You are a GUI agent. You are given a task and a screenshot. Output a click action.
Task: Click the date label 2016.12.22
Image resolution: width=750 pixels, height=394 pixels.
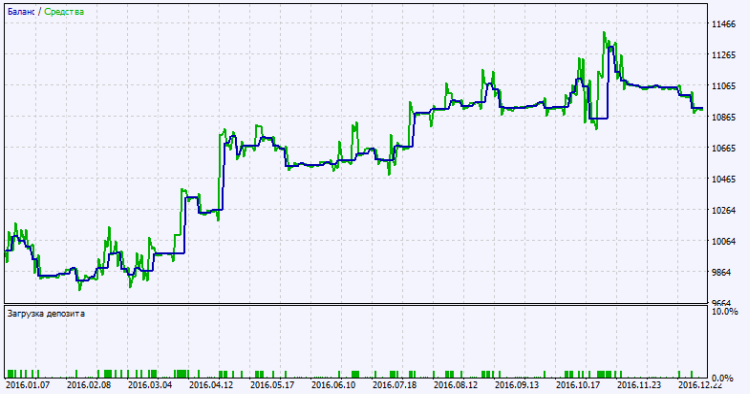701,385
